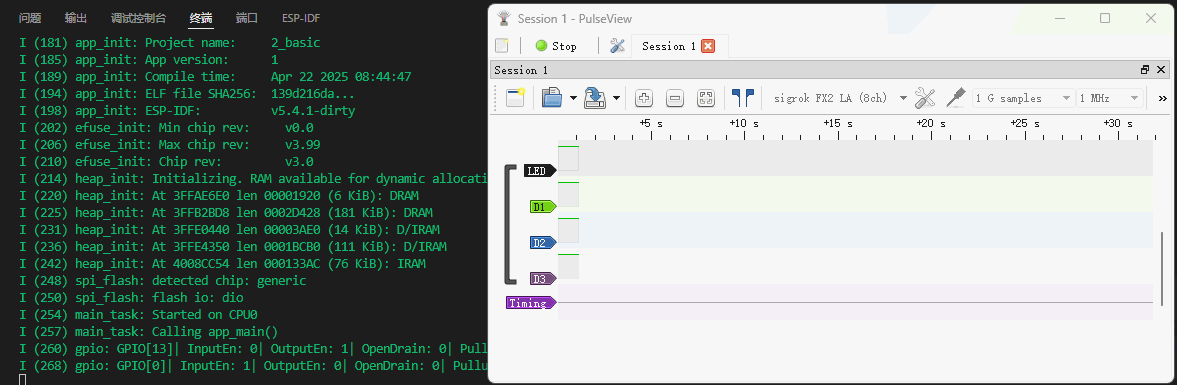Float the Session 1 dock panel

pos(1145,70)
